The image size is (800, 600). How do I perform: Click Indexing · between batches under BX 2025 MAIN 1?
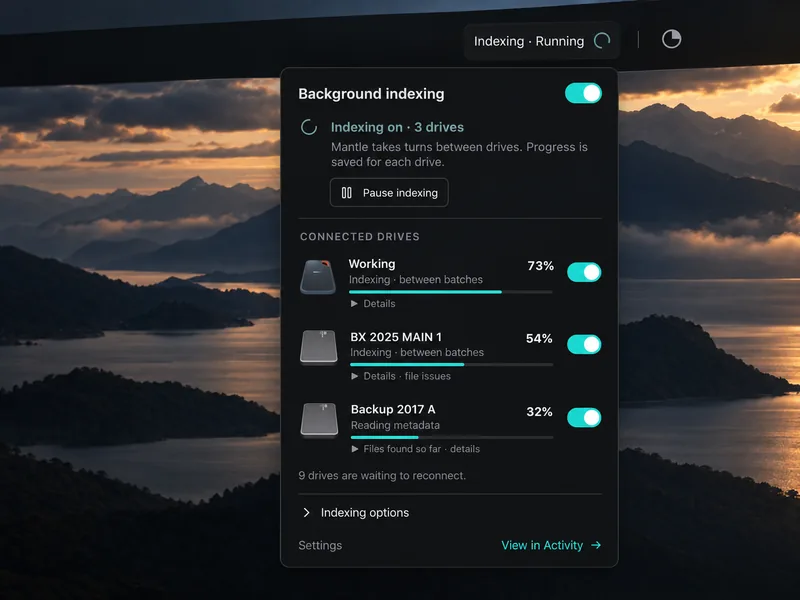(x=417, y=352)
